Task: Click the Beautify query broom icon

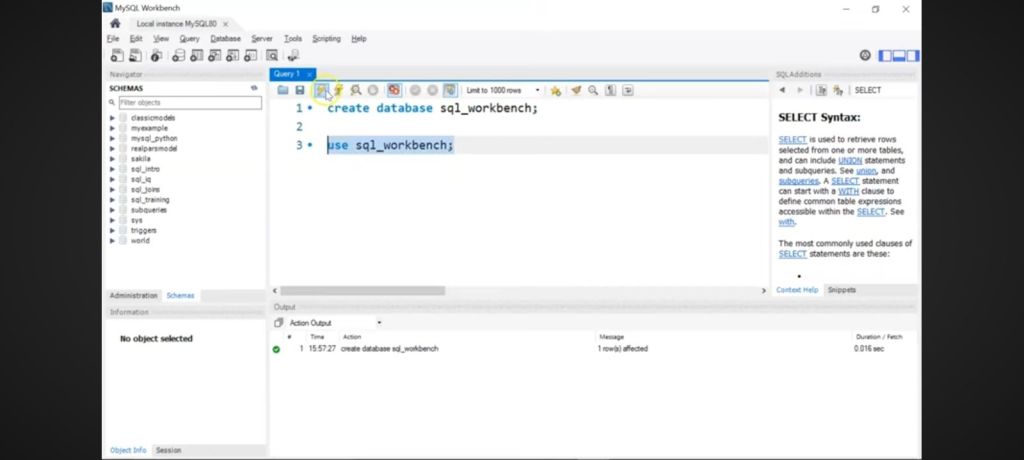Action: [575, 90]
